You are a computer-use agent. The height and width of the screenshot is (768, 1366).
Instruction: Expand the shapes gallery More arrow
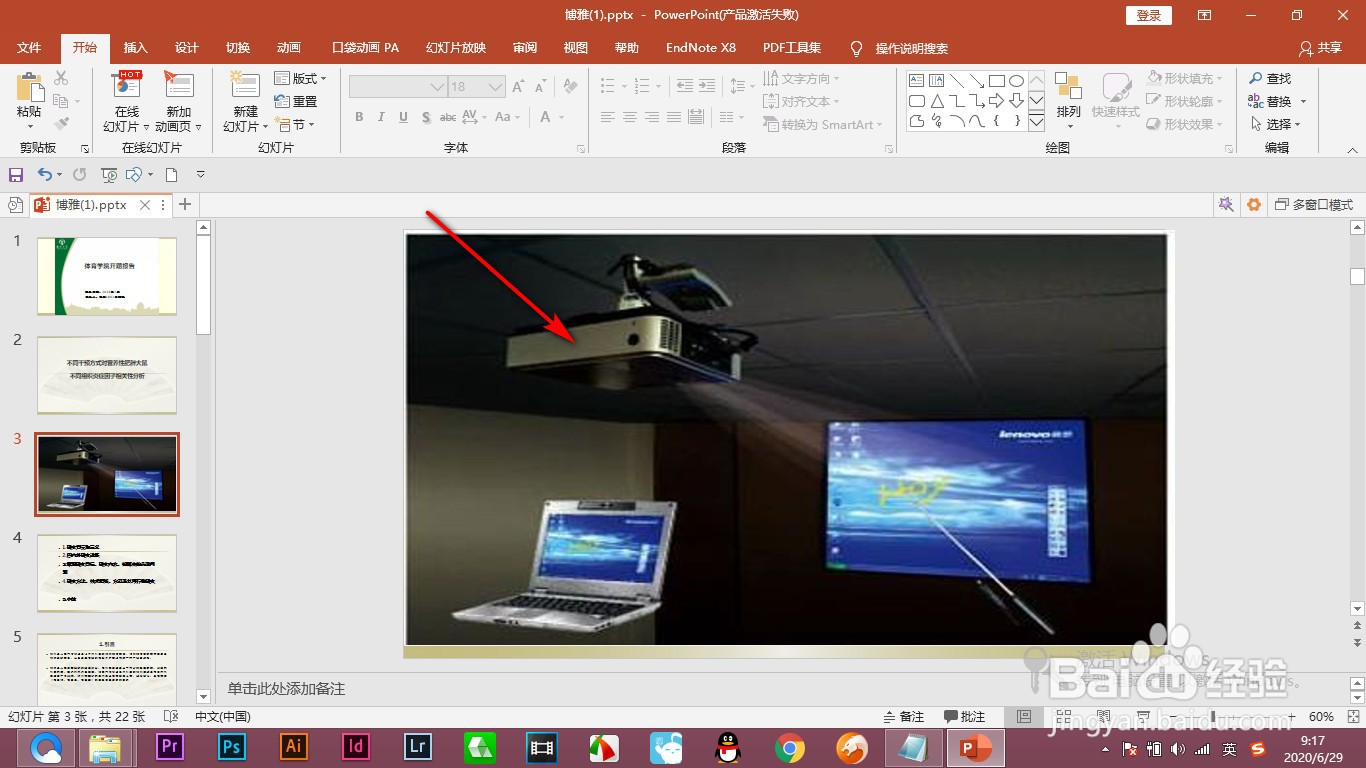1036,122
